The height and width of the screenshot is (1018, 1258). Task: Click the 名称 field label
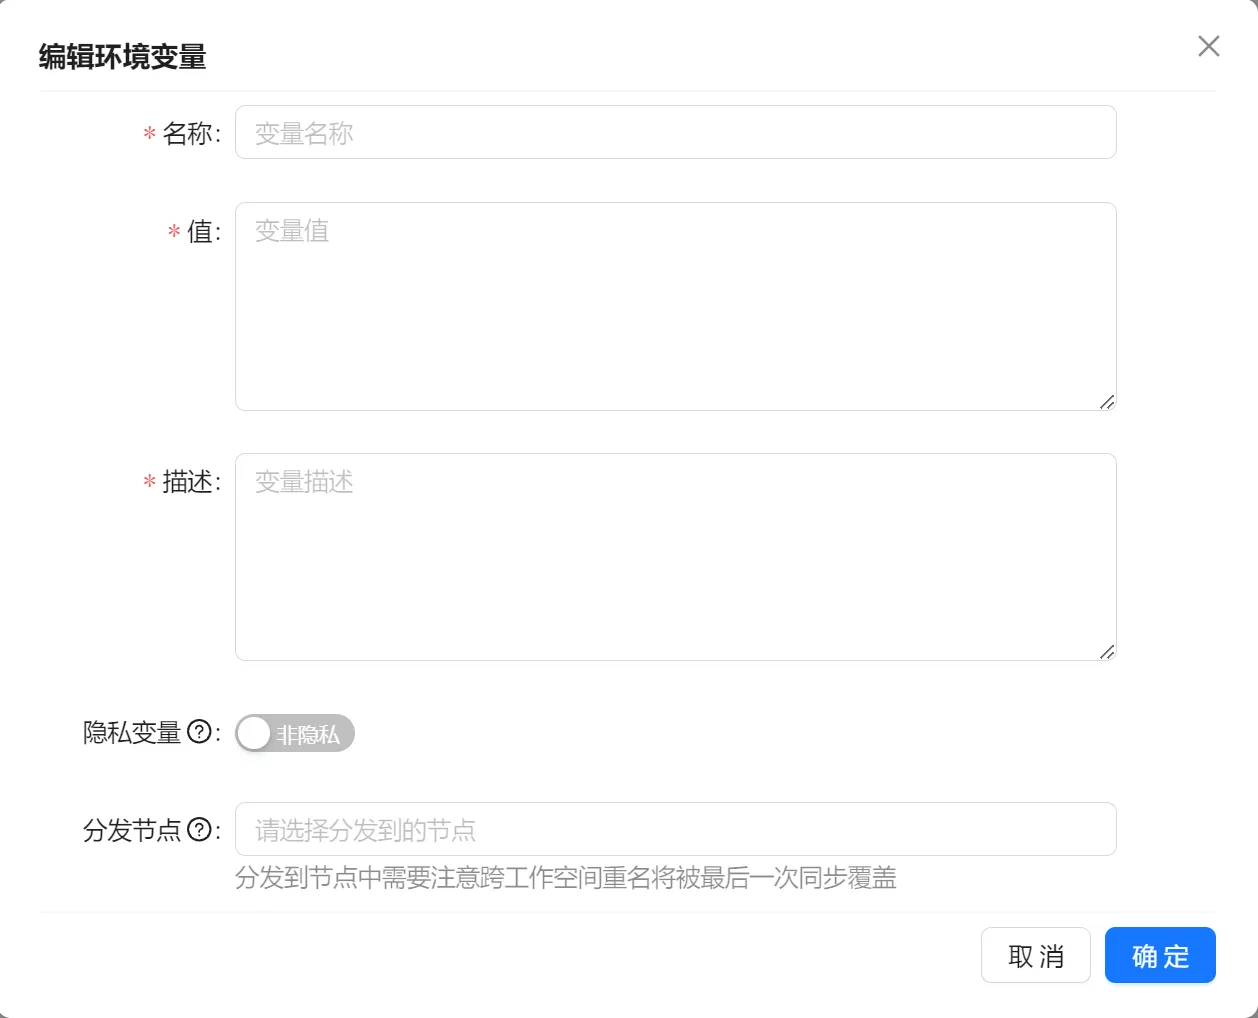pyautogui.click(x=188, y=133)
